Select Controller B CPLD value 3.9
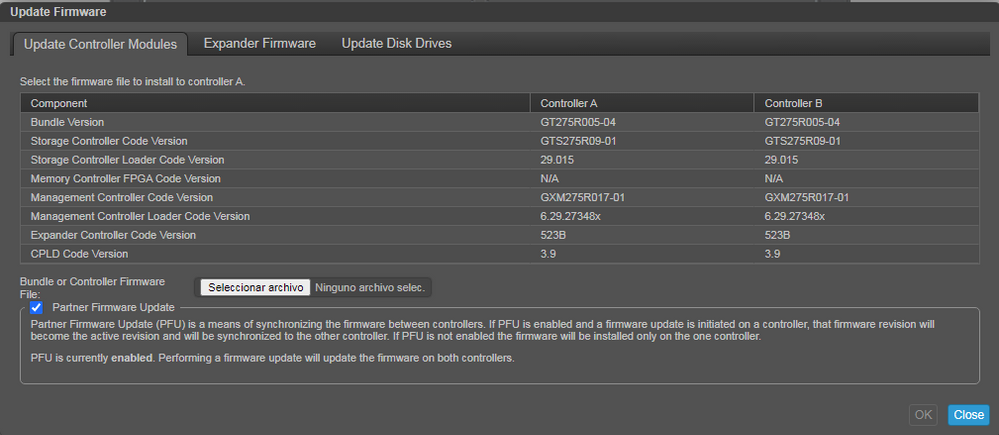Image resolution: width=999 pixels, height=435 pixels. point(773,254)
